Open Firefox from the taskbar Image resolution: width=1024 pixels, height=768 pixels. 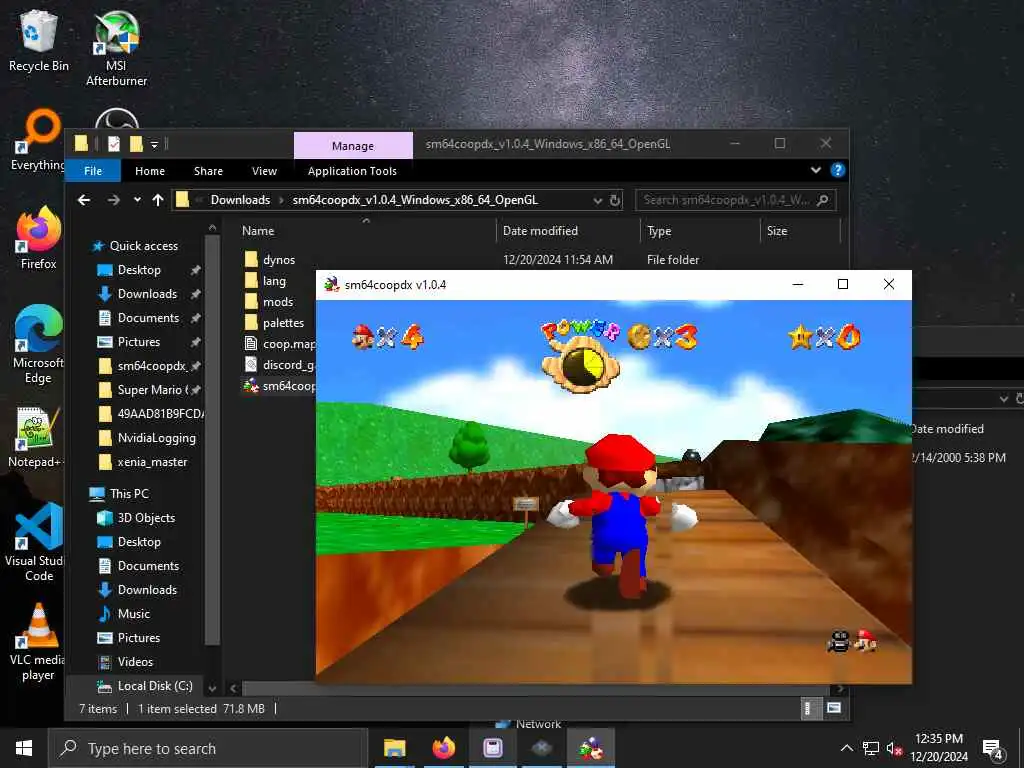pyautogui.click(x=443, y=748)
